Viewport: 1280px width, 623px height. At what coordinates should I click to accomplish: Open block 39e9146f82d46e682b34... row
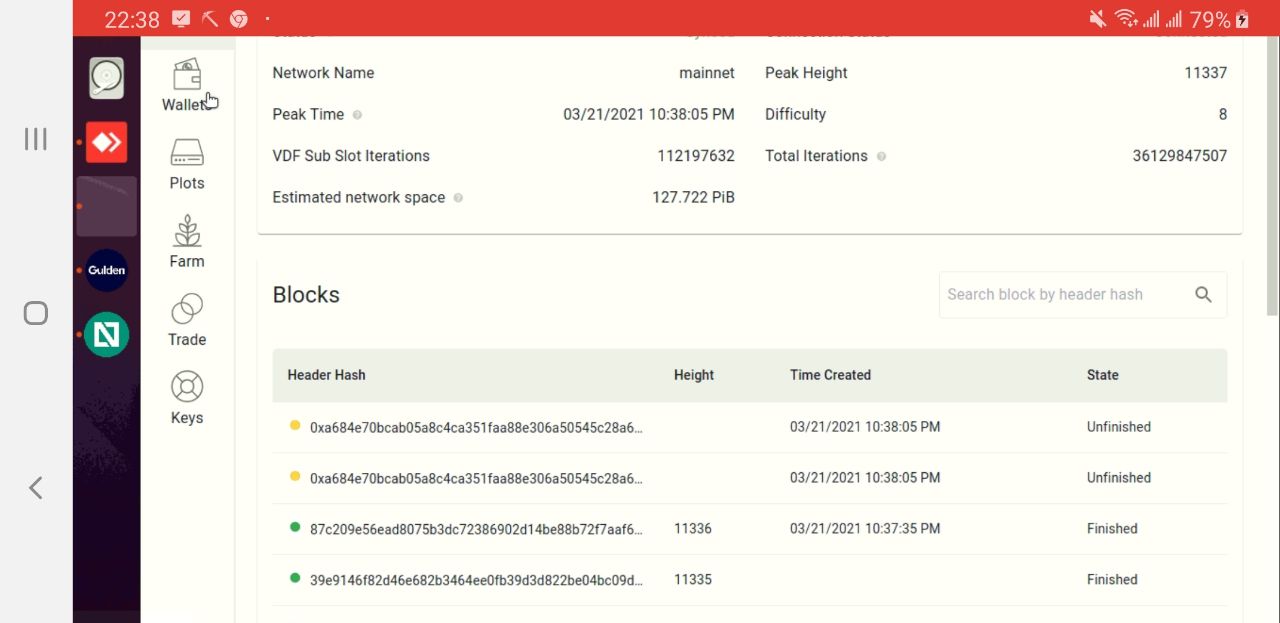click(x=749, y=579)
